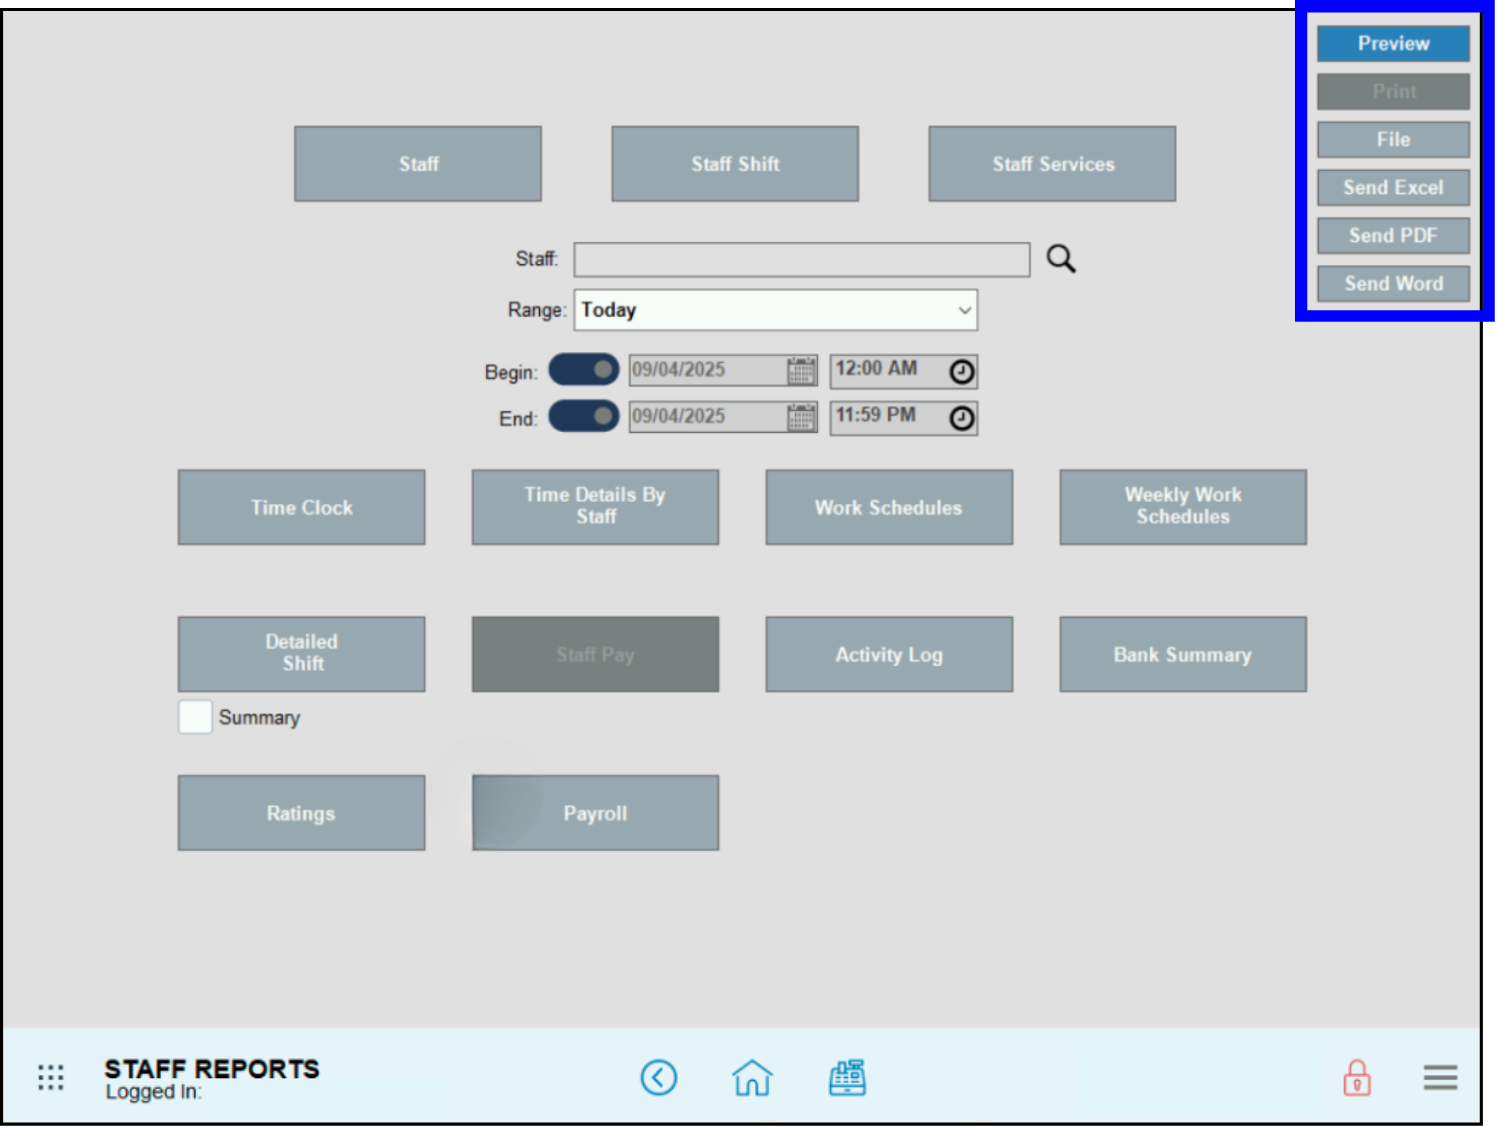Open the staff search magnifying glass
This screenshot has width=1497, height=1128.
click(x=1060, y=259)
